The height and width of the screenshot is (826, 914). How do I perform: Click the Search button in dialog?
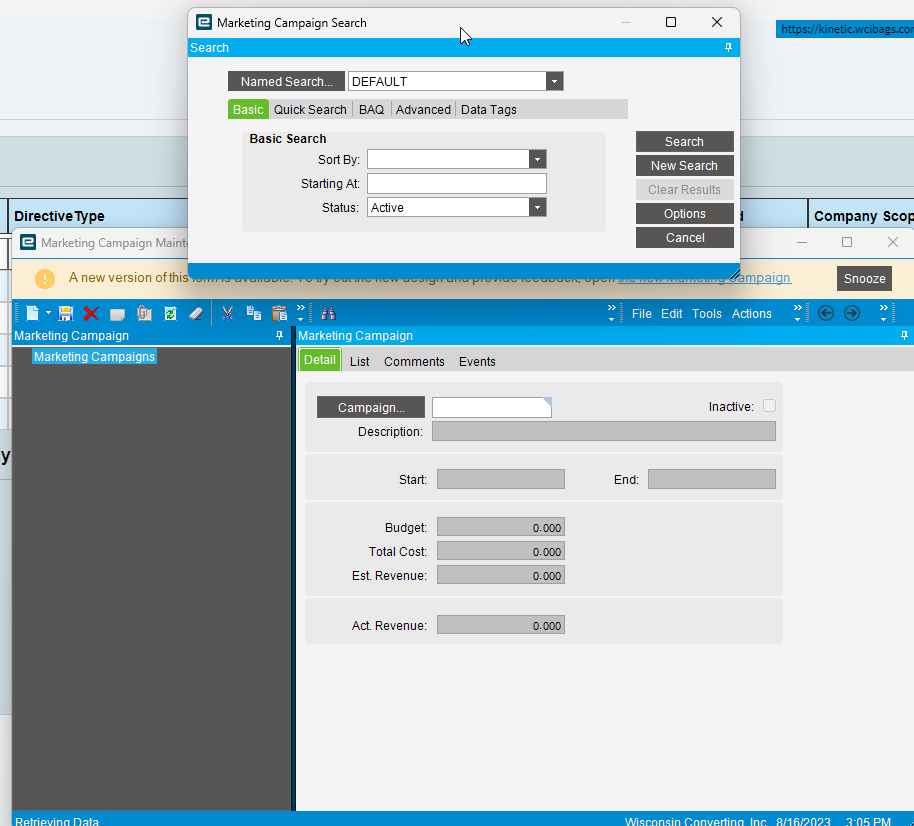pyautogui.click(x=684, y=142)
